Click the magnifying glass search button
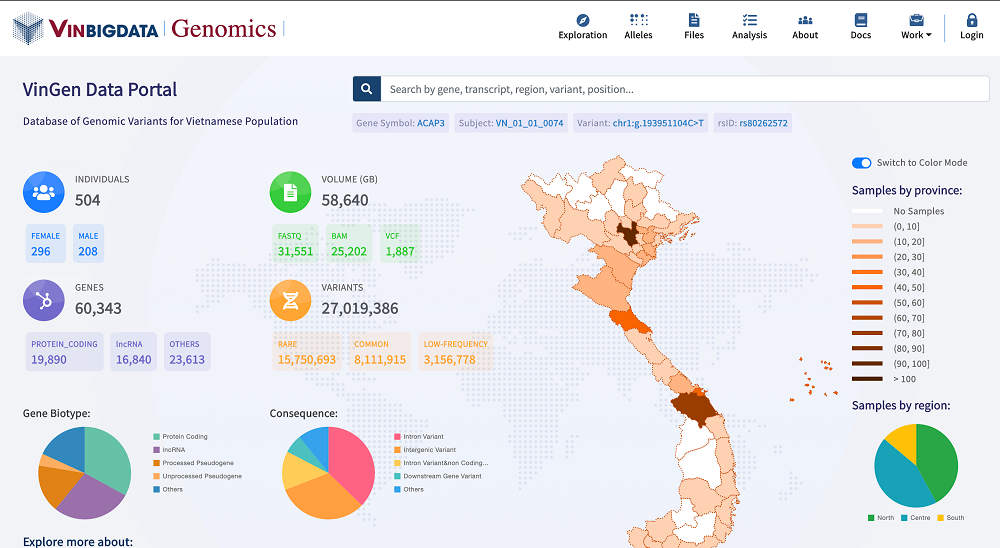The height and width of the screenshot is (548, 1000). point(366,89)
